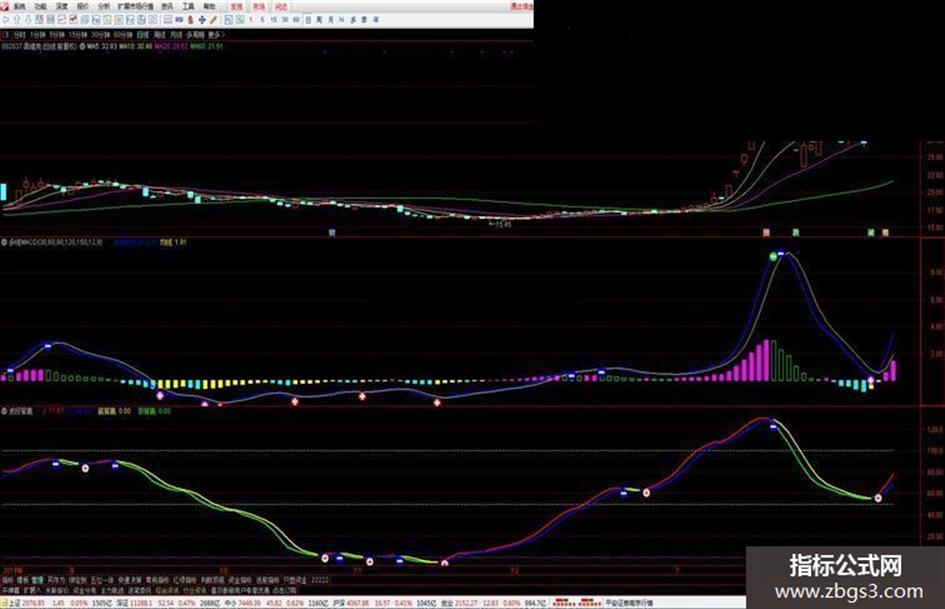
Task: Select the pencil drawing tool icon
Action: pos(213,20)
